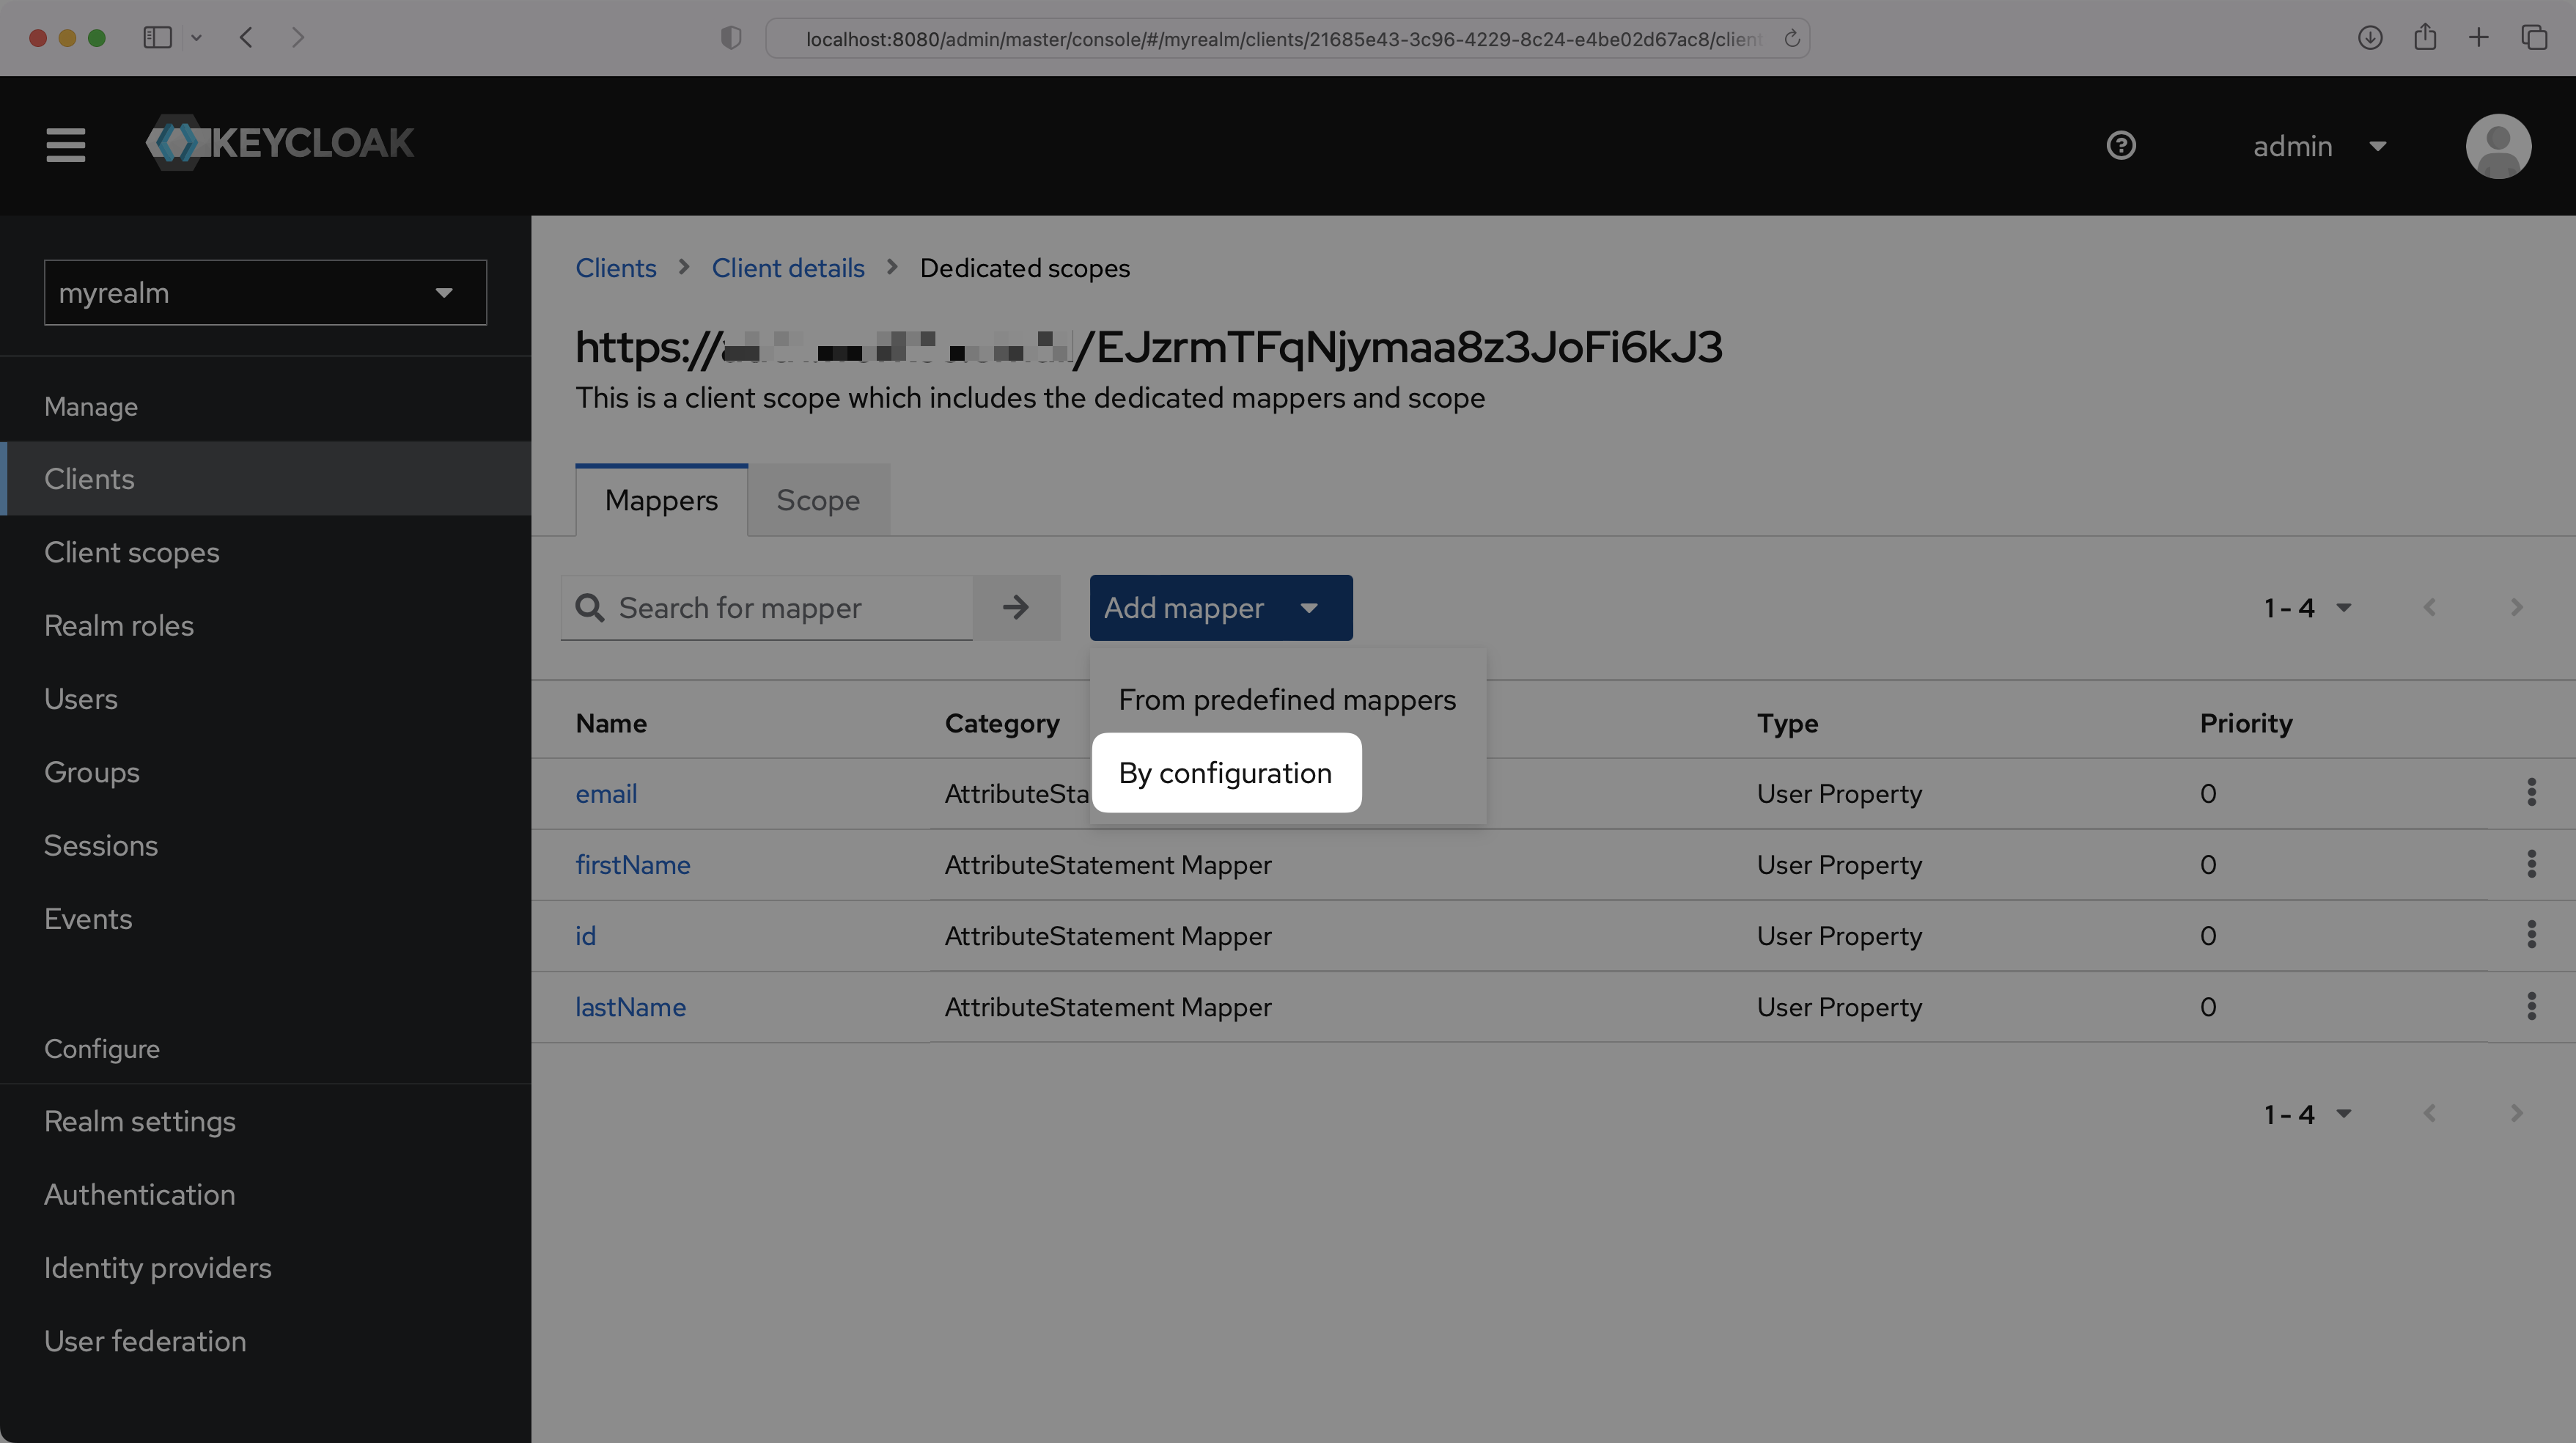
Task: Expand the admin account dropdown
Action: click(x=2378, y=146)
